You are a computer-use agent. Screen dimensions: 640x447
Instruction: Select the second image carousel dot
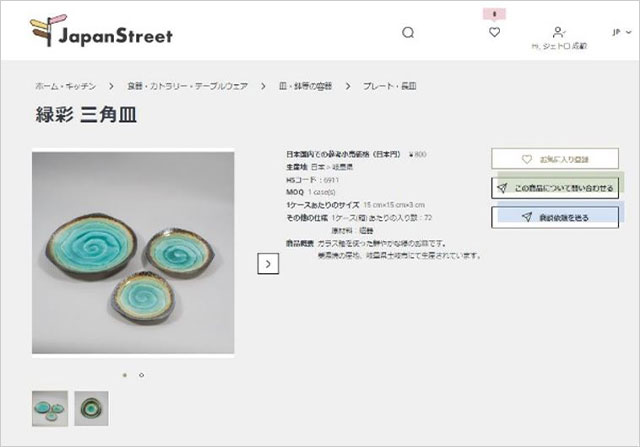click(141, 375)
